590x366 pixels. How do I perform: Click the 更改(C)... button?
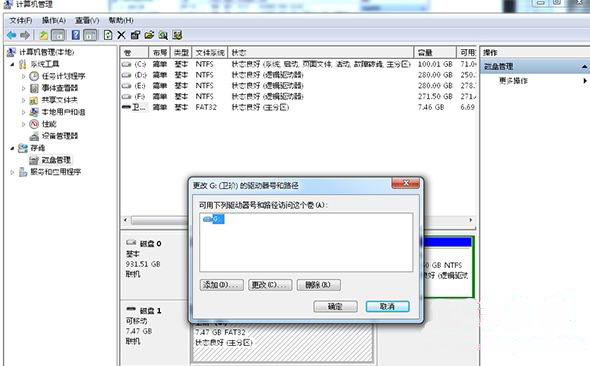[x=270, y=285]
